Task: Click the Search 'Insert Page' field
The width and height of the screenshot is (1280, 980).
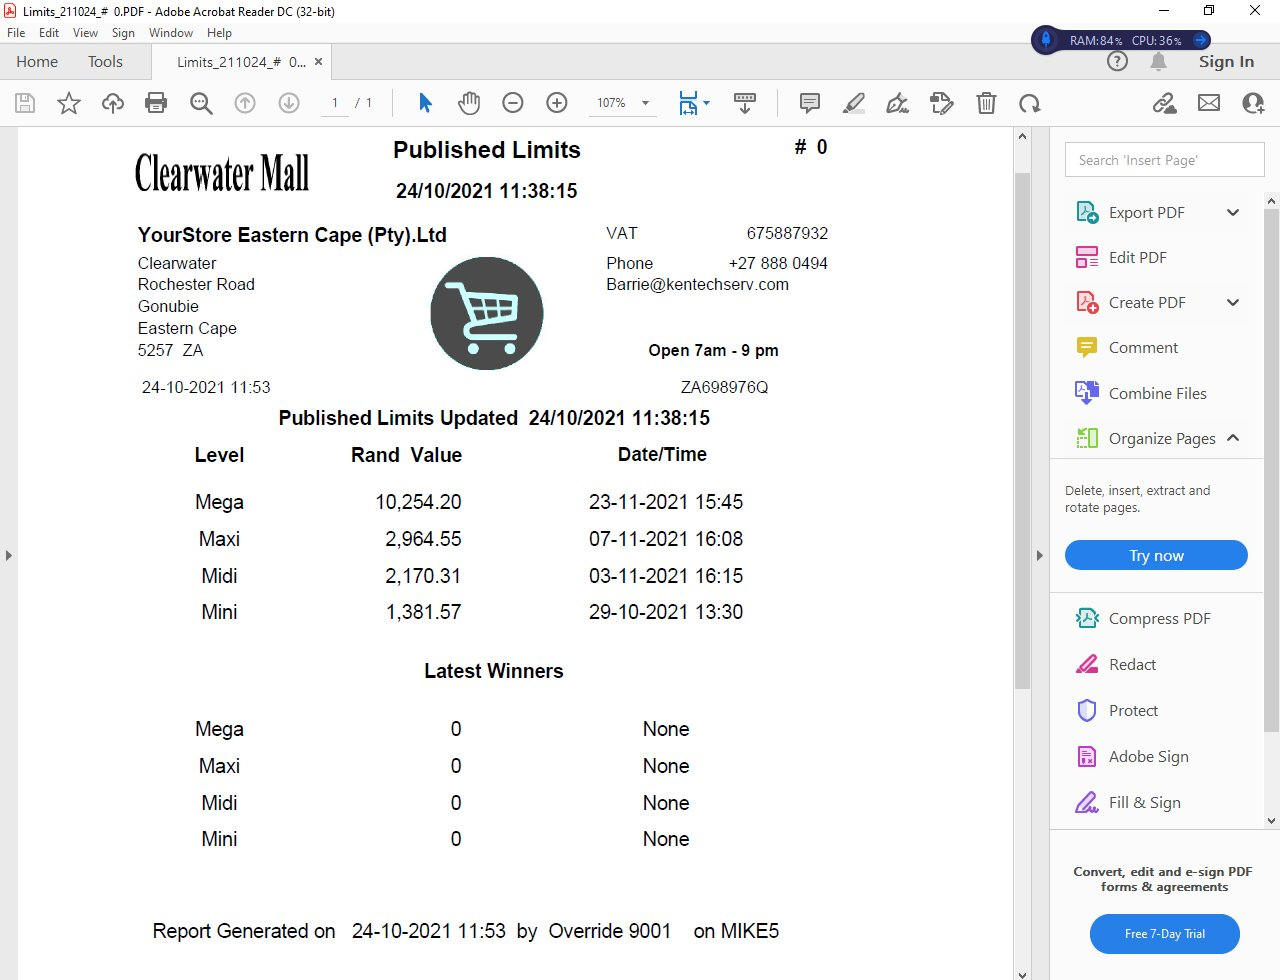Action: coord(1164,160)
